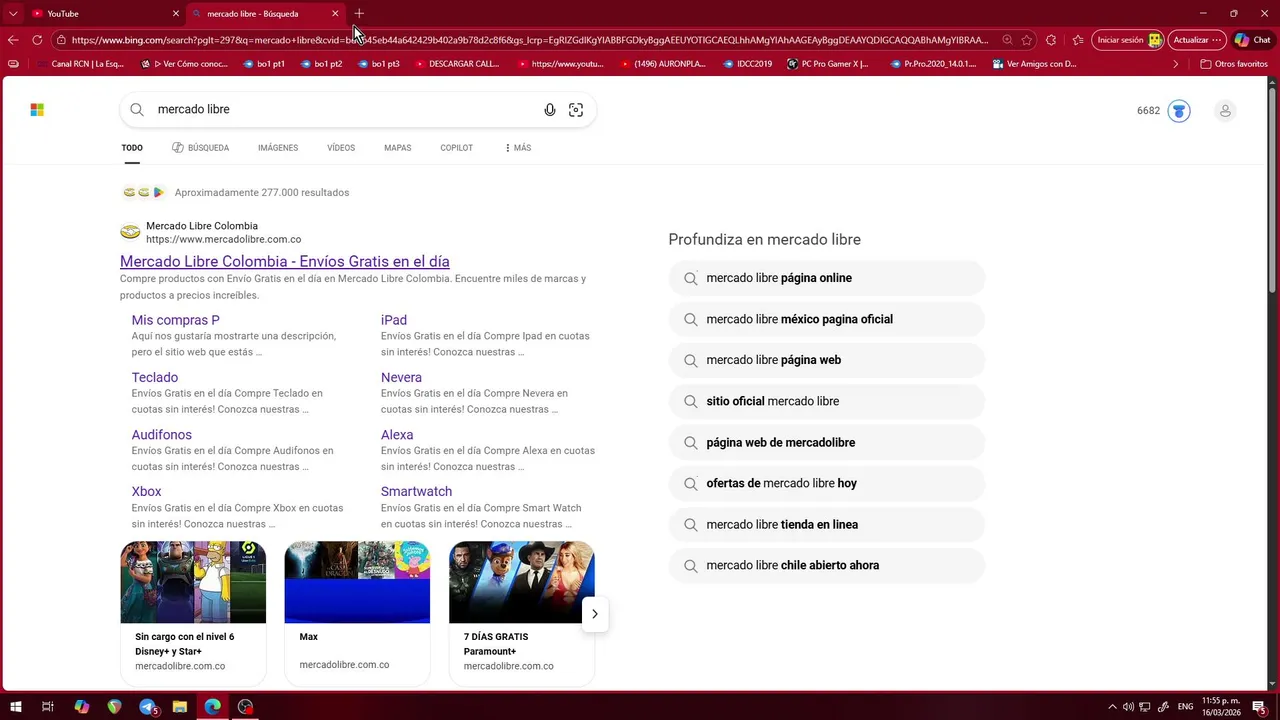The height and width of the screenshot is (720, 1280).
Task: Select the IMÁGENES tab
Action: click(278, 148)
